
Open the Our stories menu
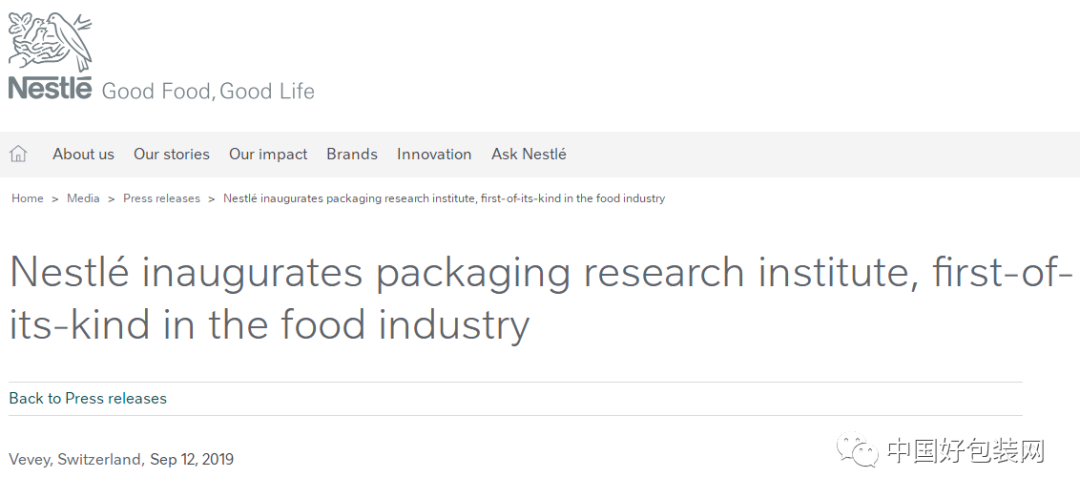[x=172, y=154]
